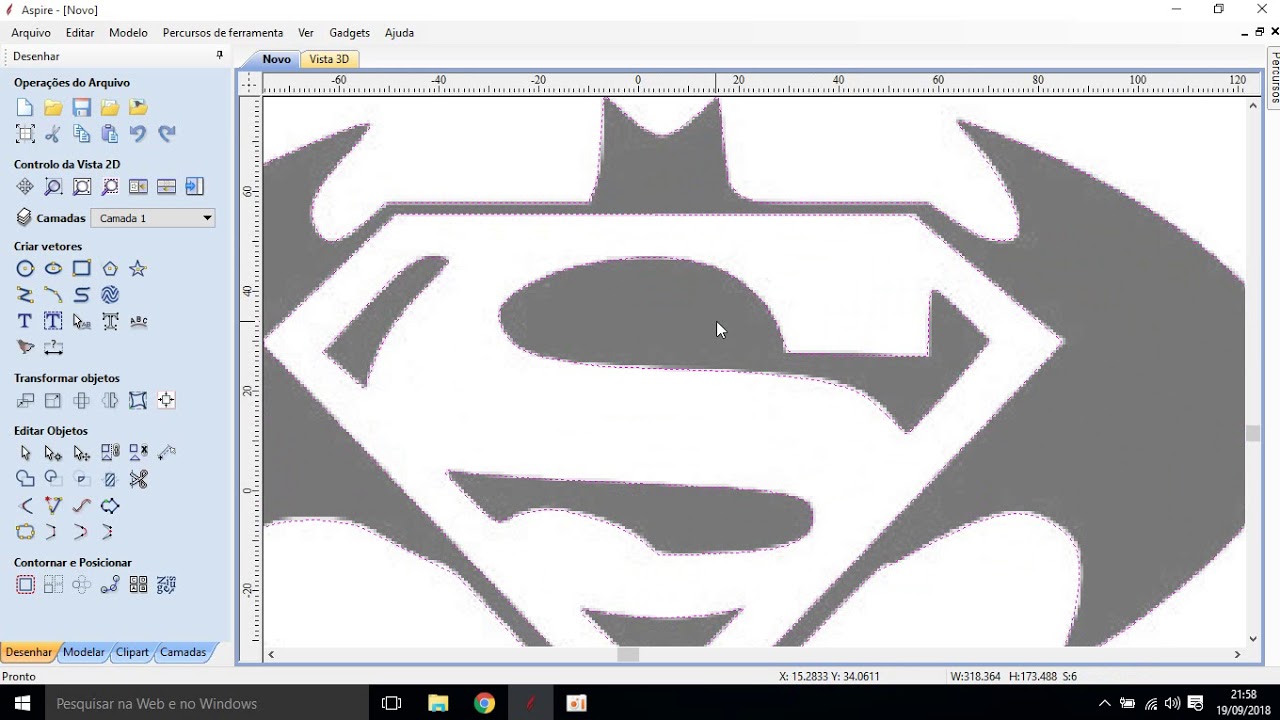This screenshot has width=1280, height=720.
Task: Open the Percursos de ferramenta menu
Action: [x=223, y=33]
